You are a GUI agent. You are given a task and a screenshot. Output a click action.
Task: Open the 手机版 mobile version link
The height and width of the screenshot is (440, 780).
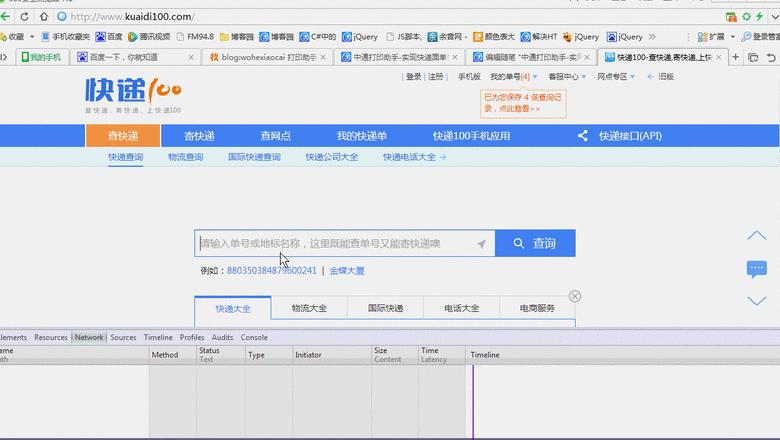click(x=469, y=77)
